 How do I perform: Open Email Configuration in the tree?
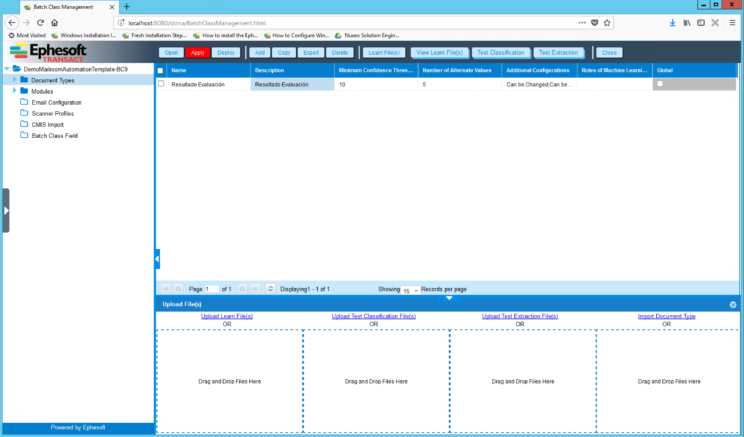pos(56,102)
